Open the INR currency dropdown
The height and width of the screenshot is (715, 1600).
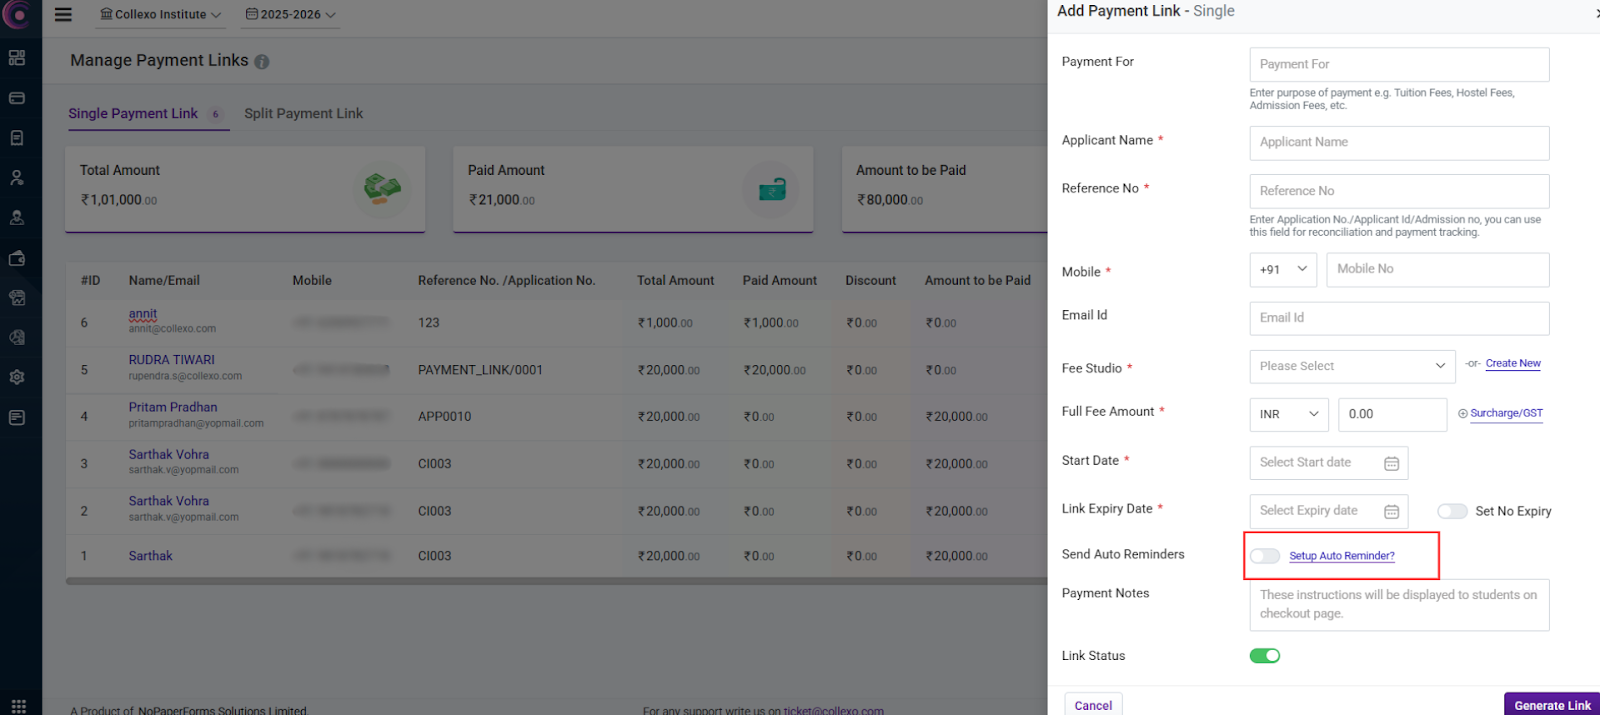tap(1289, 414)
